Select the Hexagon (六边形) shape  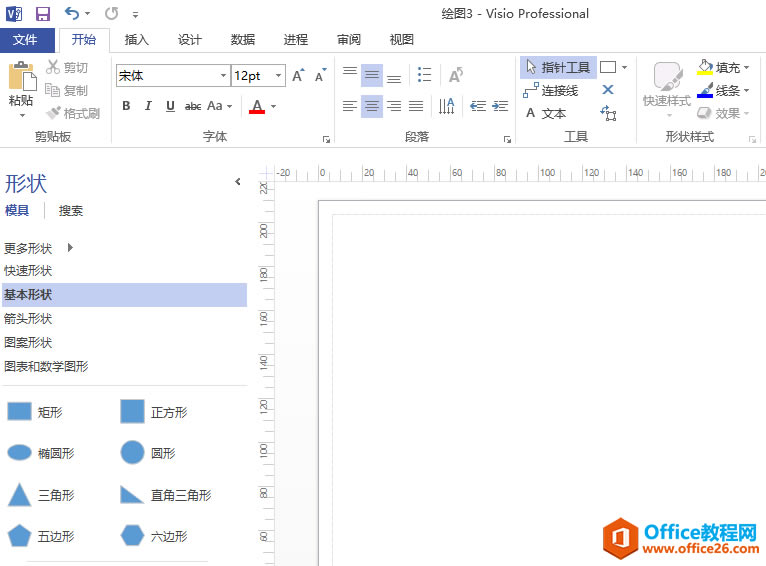132,536
